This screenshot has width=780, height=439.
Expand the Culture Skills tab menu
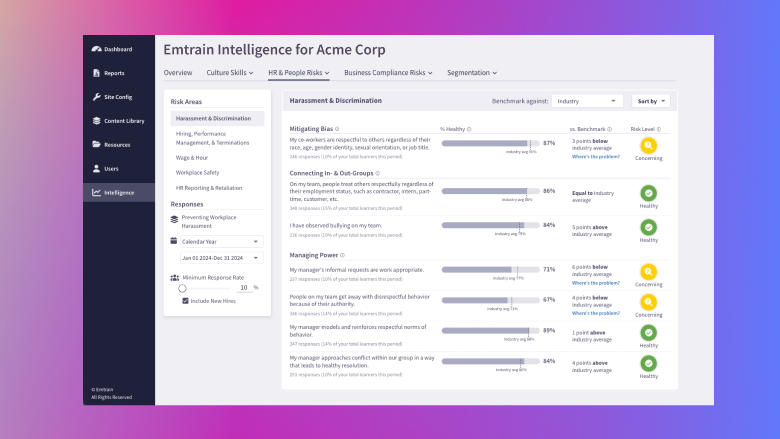pyautogui.click(x=230, y=73)
